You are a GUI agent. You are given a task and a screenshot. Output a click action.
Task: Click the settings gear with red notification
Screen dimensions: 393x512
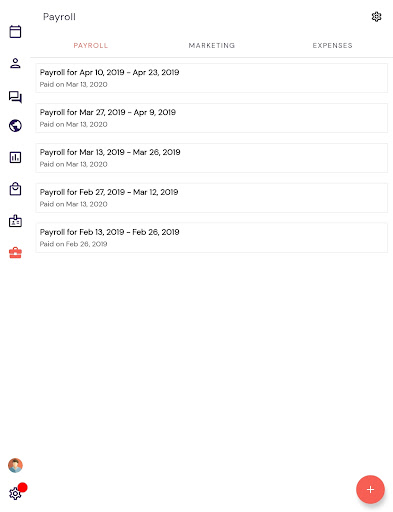pyautogui.click(x=15, y=493)
